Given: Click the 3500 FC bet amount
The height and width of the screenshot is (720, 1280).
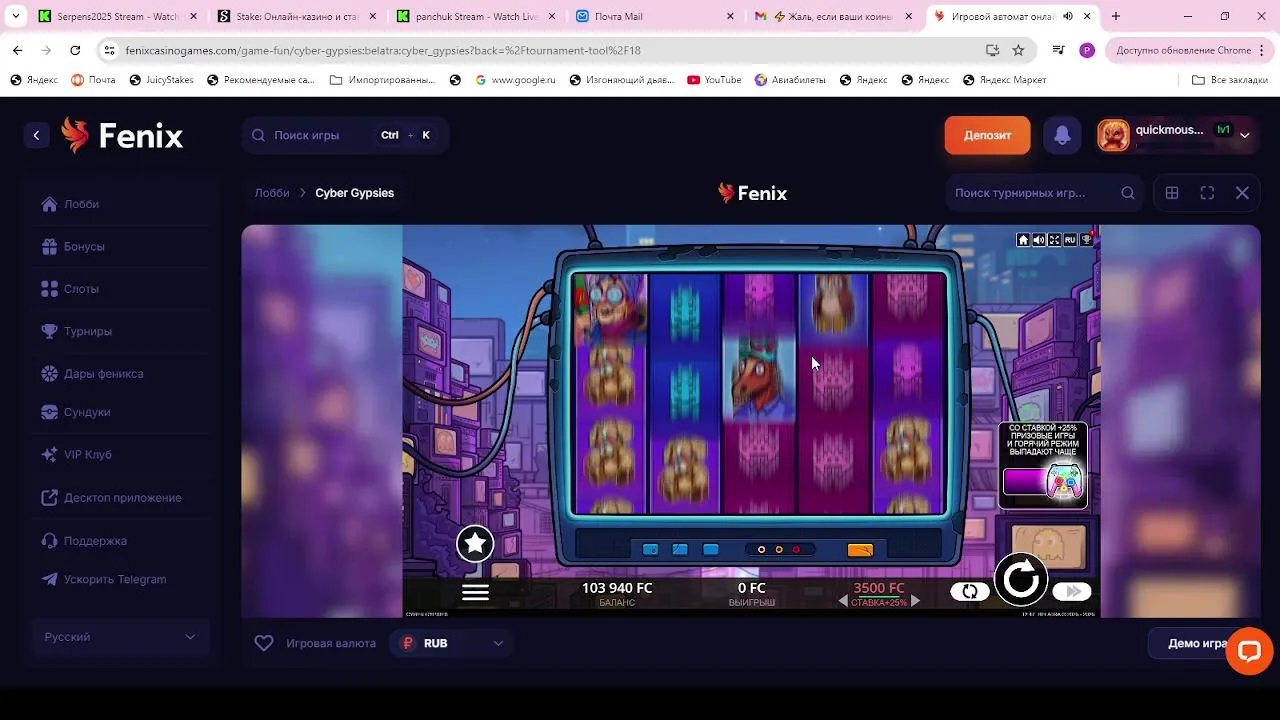Looking at the screenshot, I should (x=878, y=588).
